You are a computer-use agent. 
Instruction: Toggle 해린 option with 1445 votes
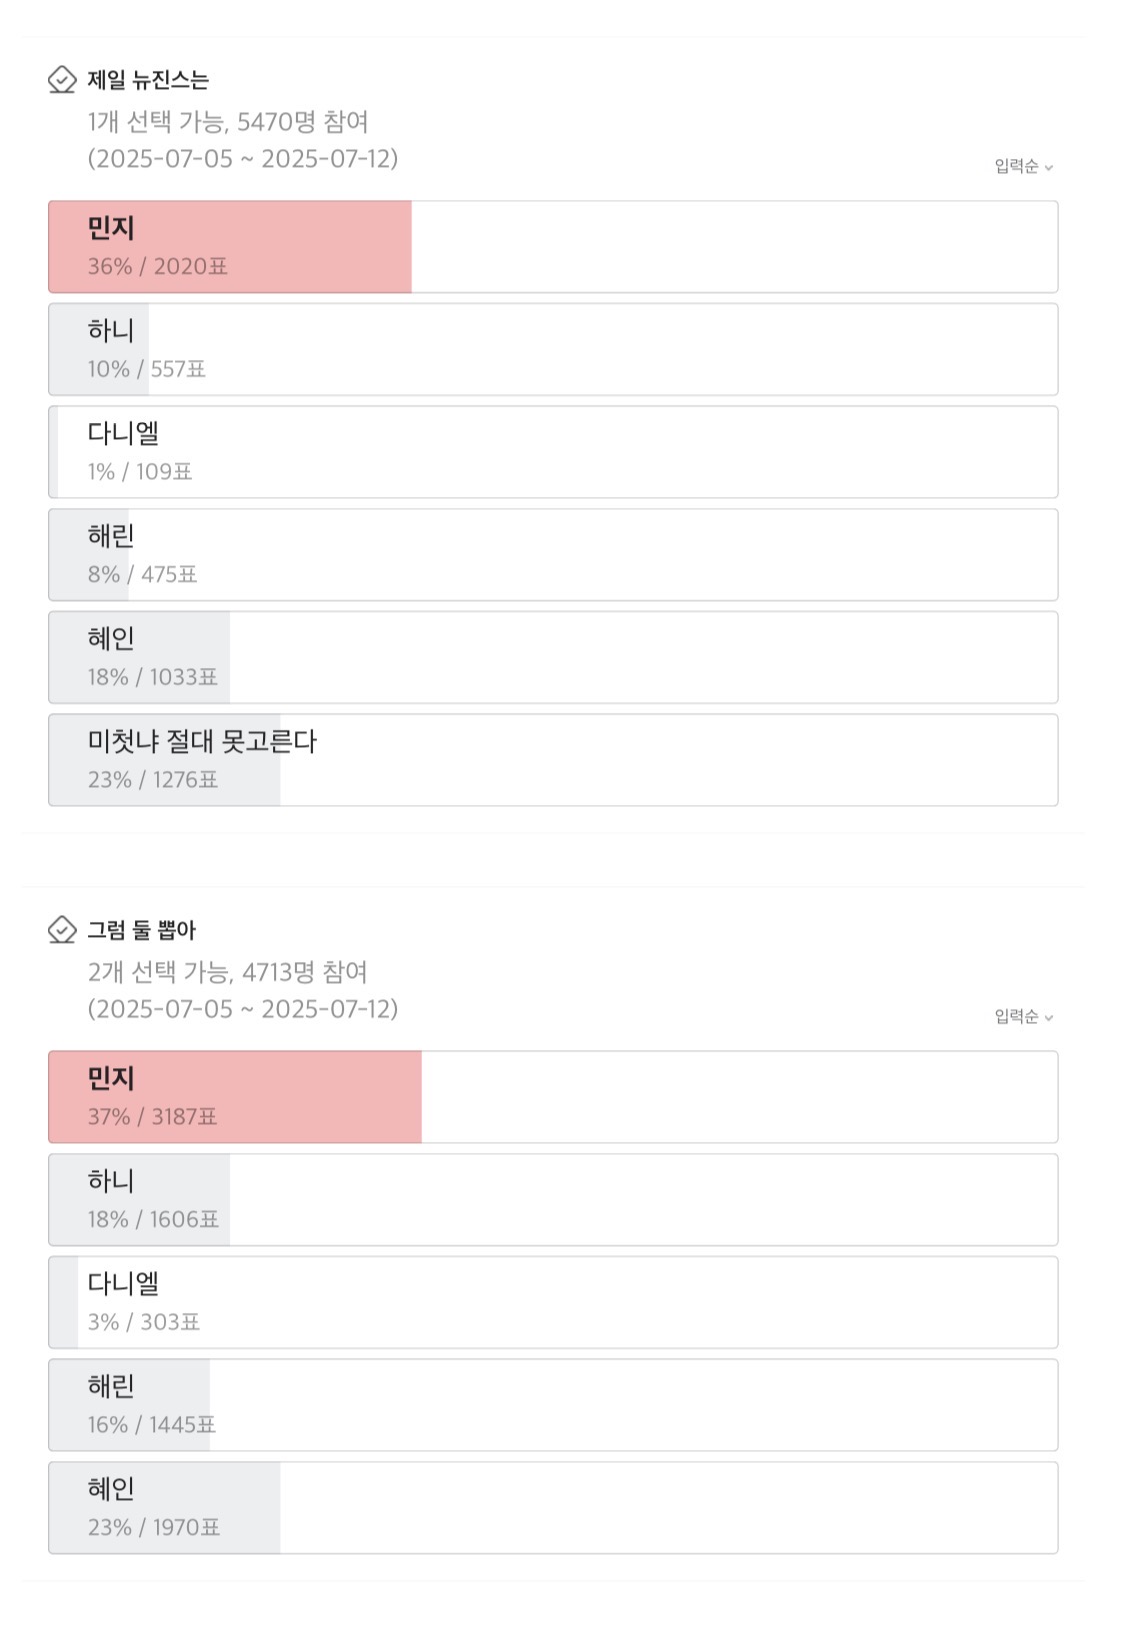tap(553, 1405)
